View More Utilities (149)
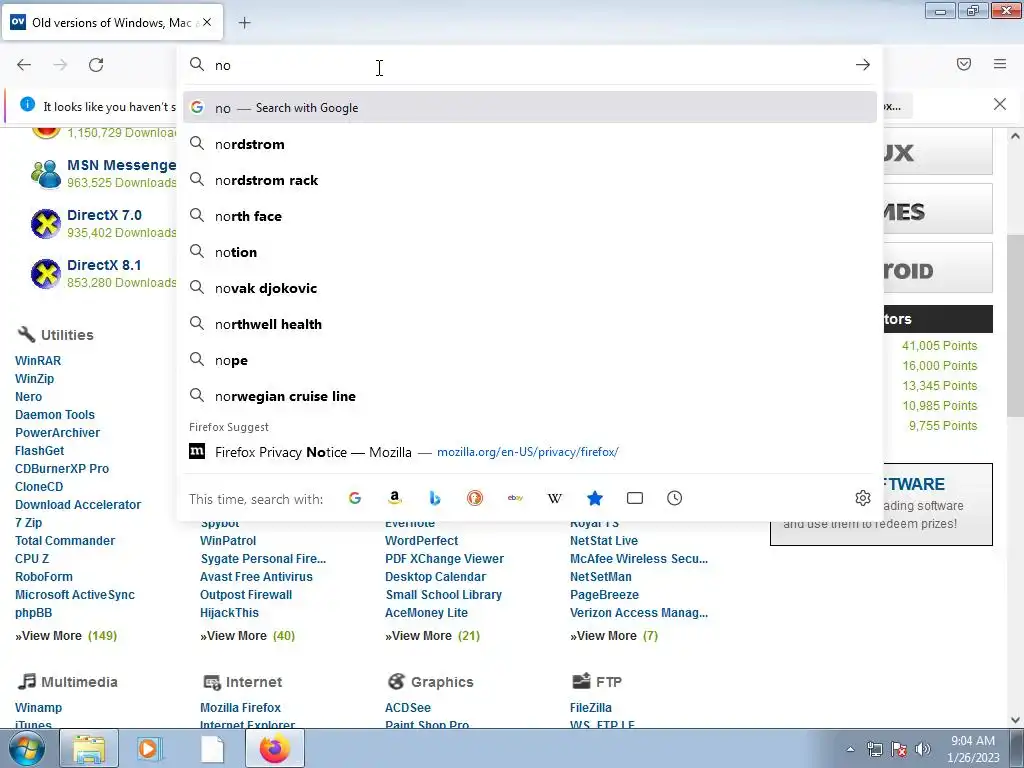 (66, 635)
